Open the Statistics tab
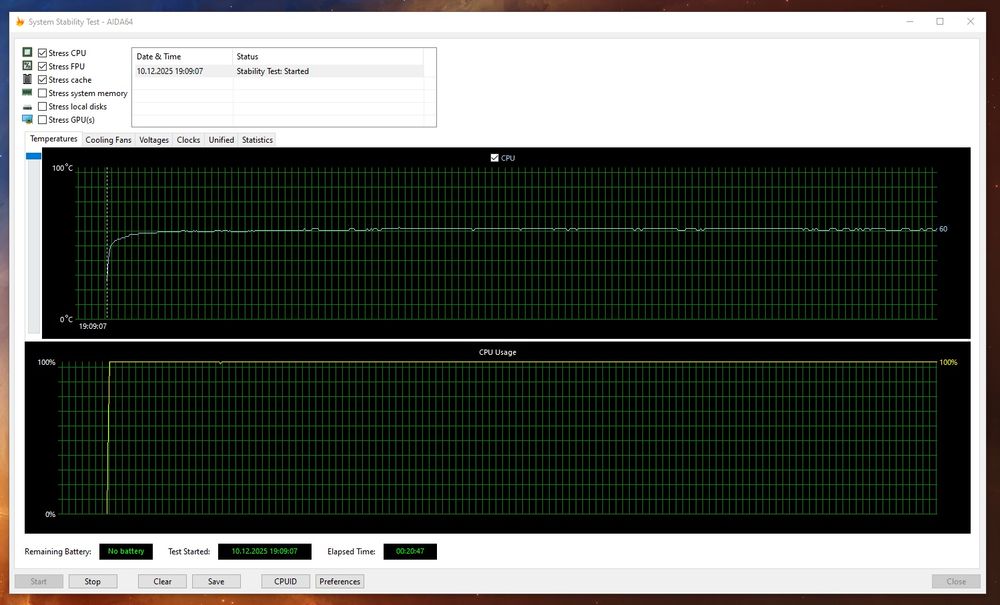Screen dimensions: 1000x605 (258, 140)
